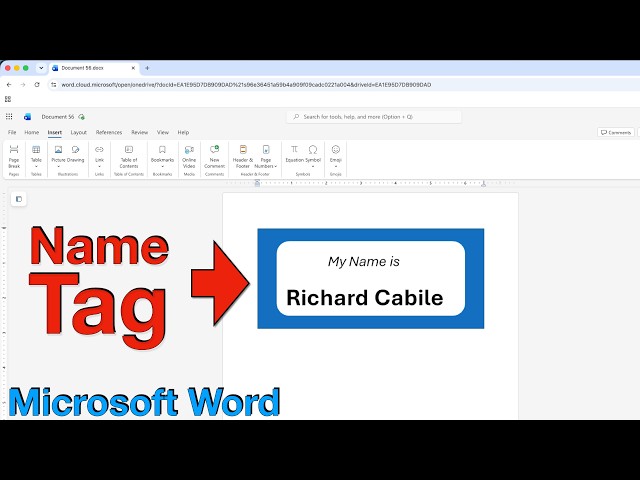Open browser apps shortcut in bookmarks bar
This screenshot has height=480, width=640.
pos(8,99)
